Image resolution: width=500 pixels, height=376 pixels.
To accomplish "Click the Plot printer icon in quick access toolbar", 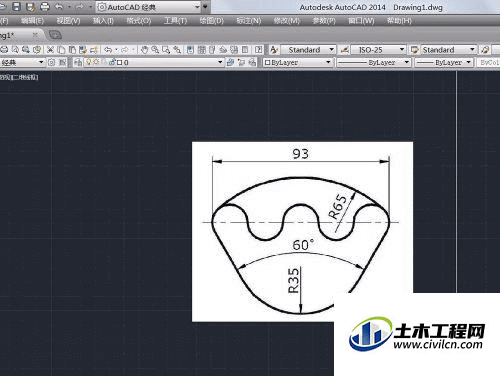I will 44,6.
